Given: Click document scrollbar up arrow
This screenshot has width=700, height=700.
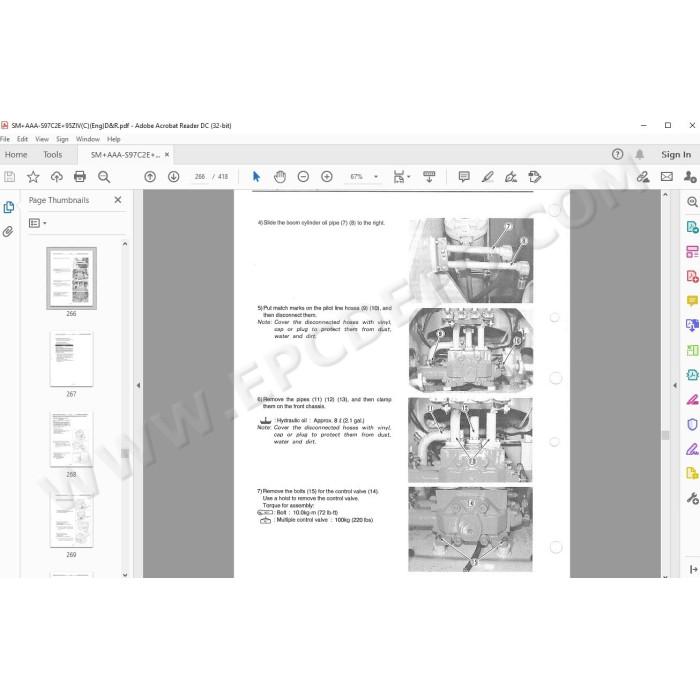Looking at the screenshot, I should coord(665,195).
